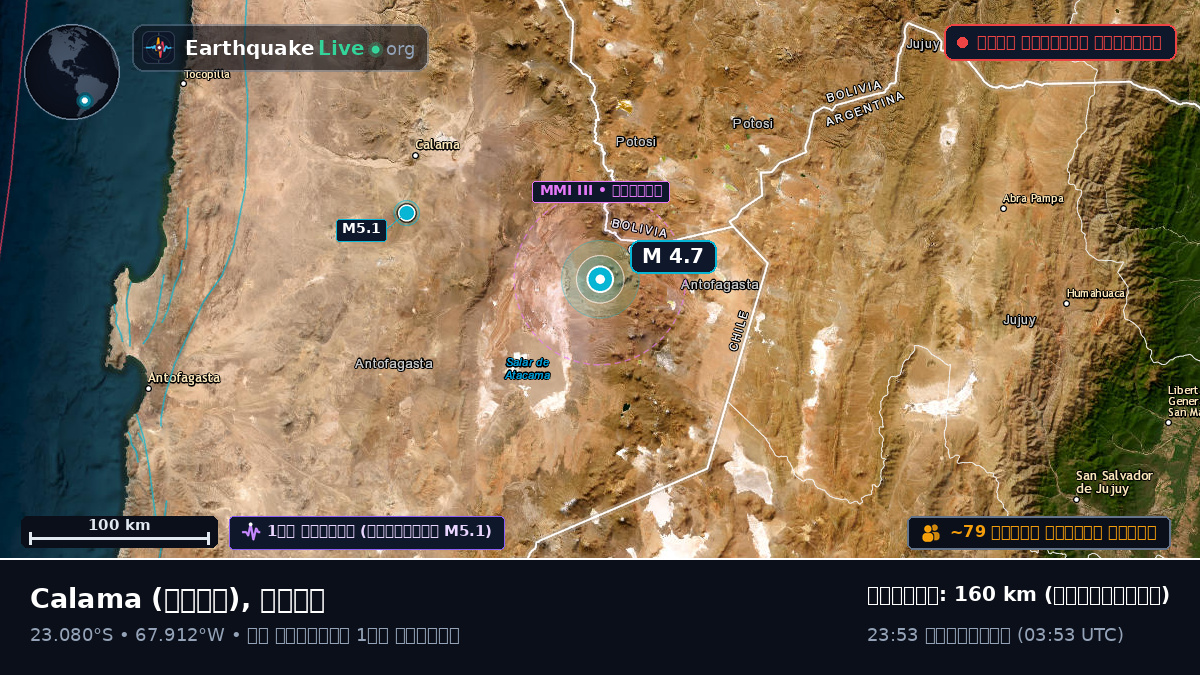Click the M5.1 magnitude label
Viewport: 1200px width, 675px height.
361,230
